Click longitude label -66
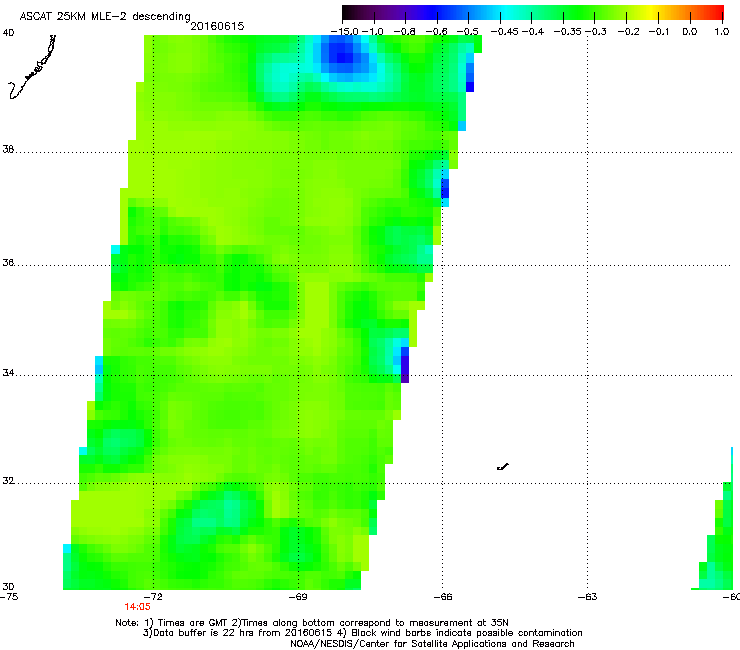The height and width of the screenshot is (650, 740). pyautogui.click(x=443, y=597)
